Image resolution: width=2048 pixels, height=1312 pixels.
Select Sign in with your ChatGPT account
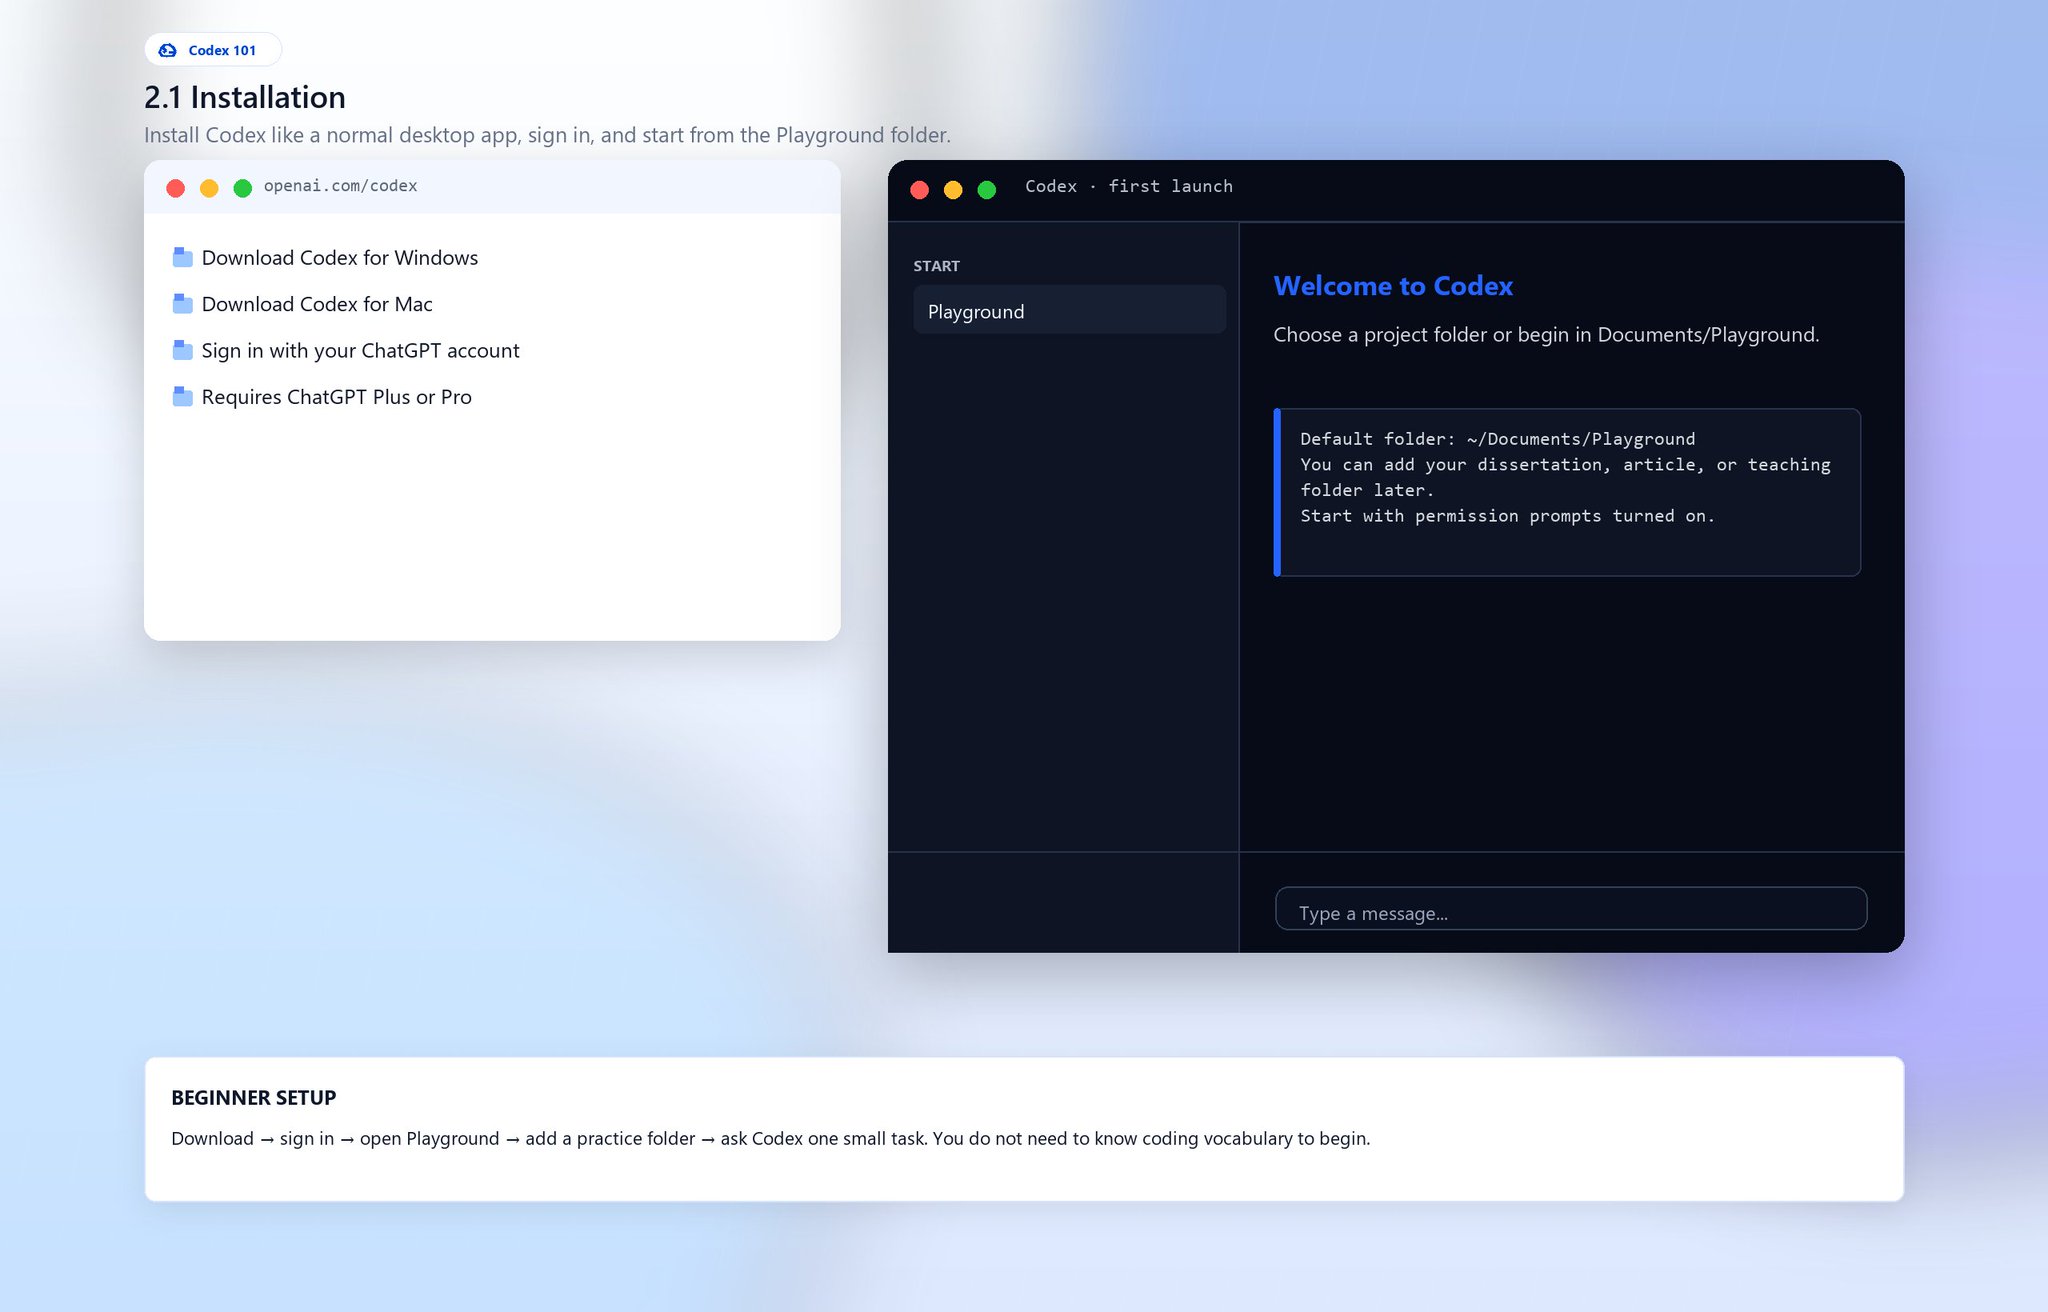[360, 351]
